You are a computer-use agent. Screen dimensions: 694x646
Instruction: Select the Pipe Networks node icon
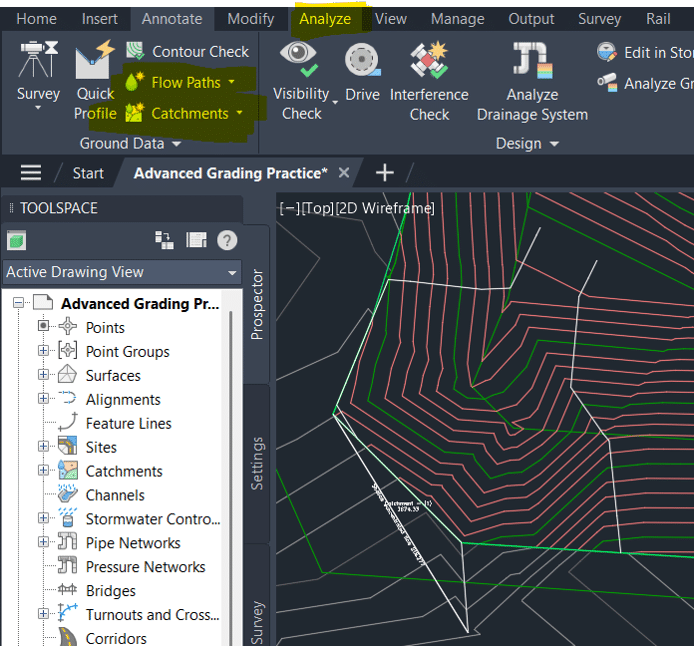68,542
